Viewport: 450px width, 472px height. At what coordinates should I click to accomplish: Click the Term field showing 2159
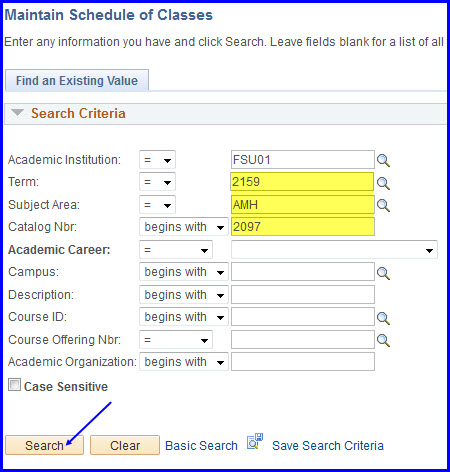pyautogui.click(x=302, y=182)
